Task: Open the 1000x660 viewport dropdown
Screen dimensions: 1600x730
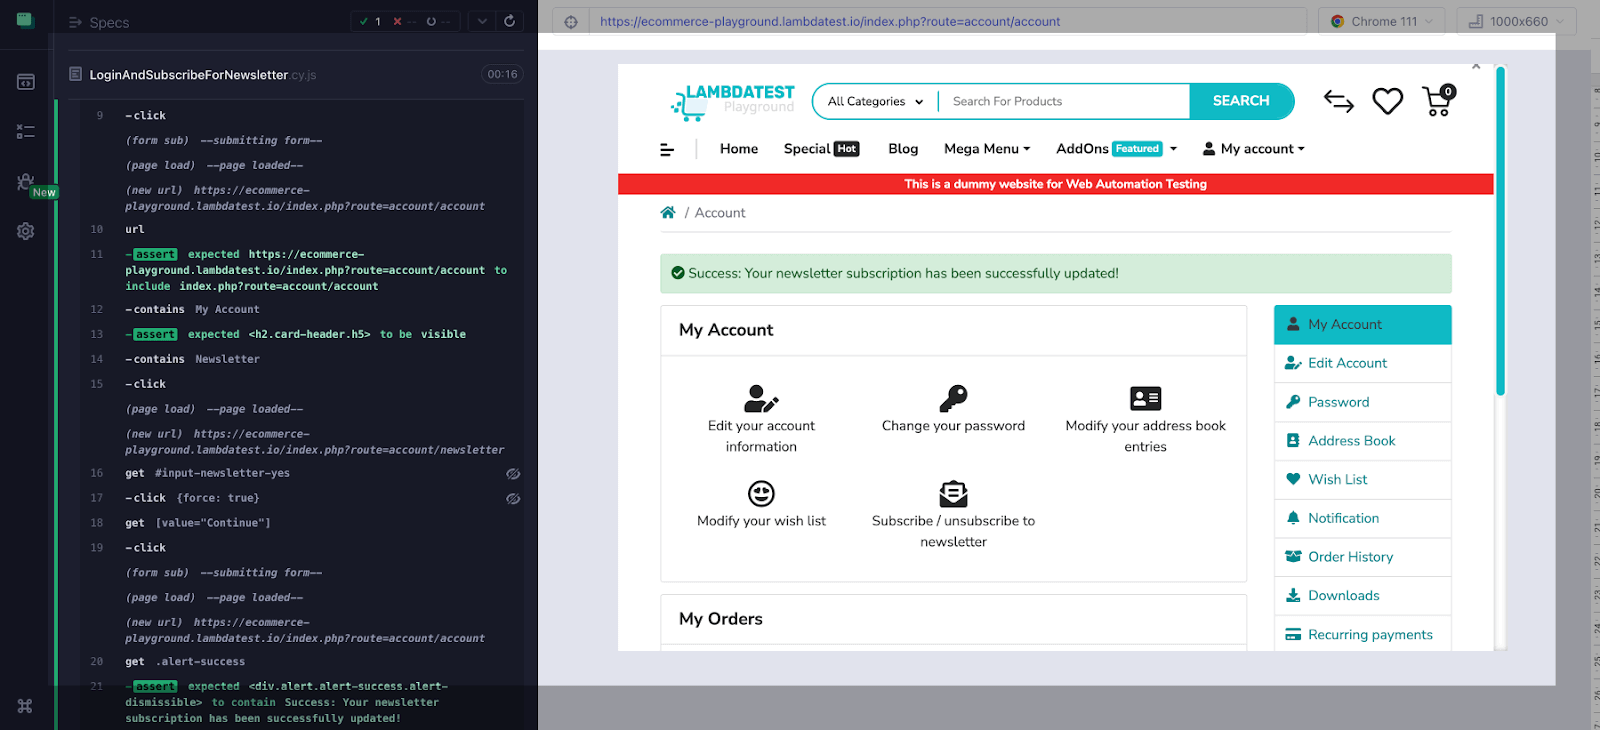Action: coord(1516,21)
